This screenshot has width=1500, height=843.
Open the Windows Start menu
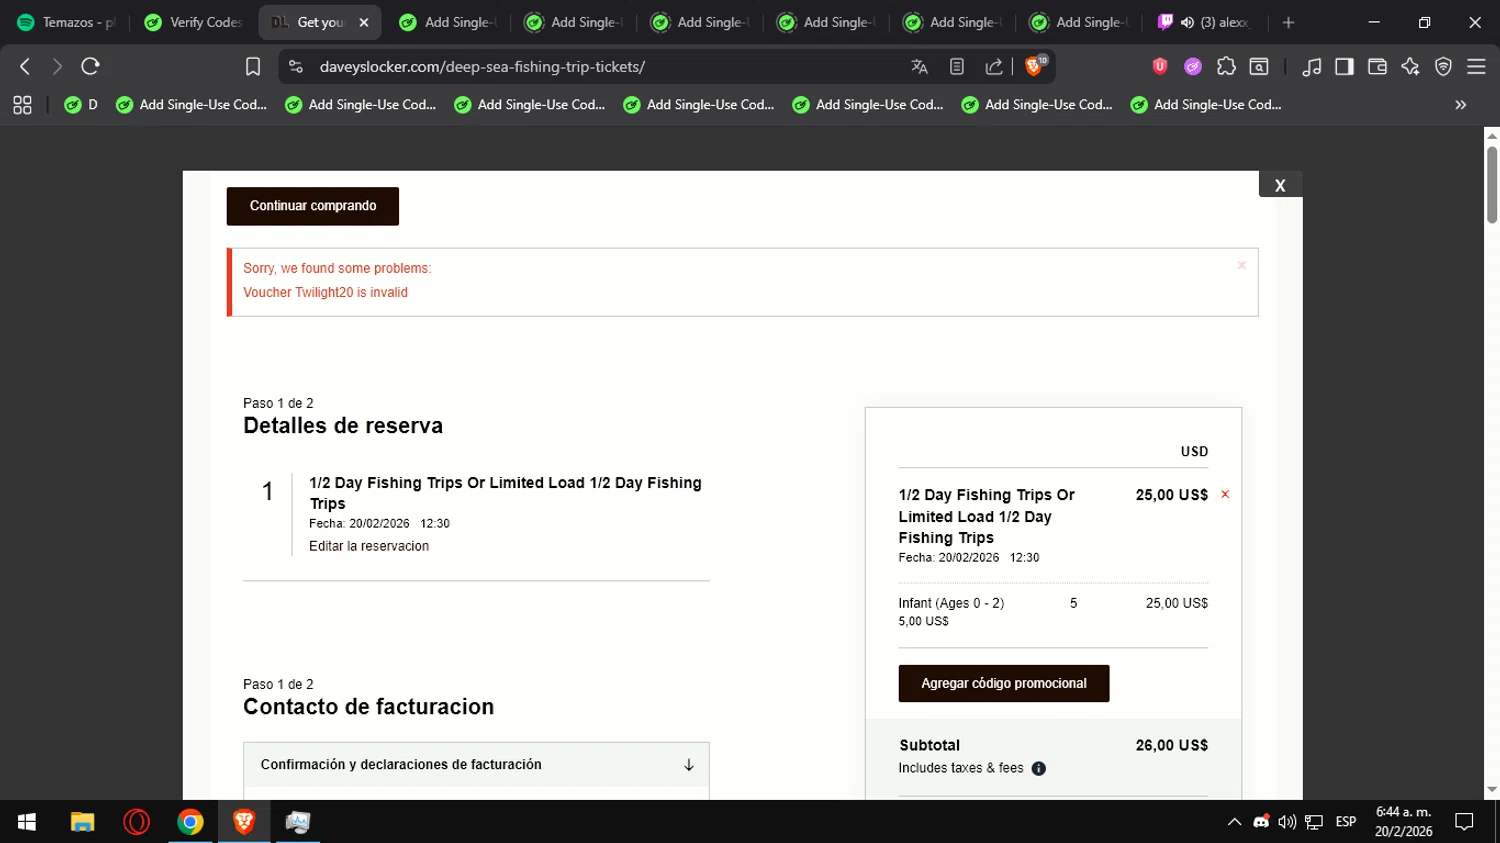pos(27,822)
